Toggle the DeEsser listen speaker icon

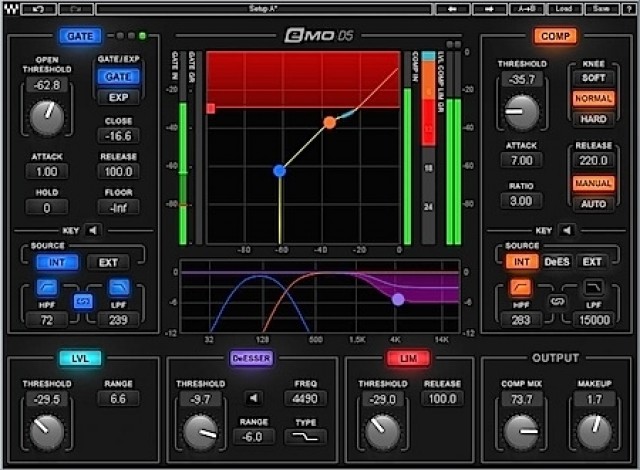pos(253,398)
